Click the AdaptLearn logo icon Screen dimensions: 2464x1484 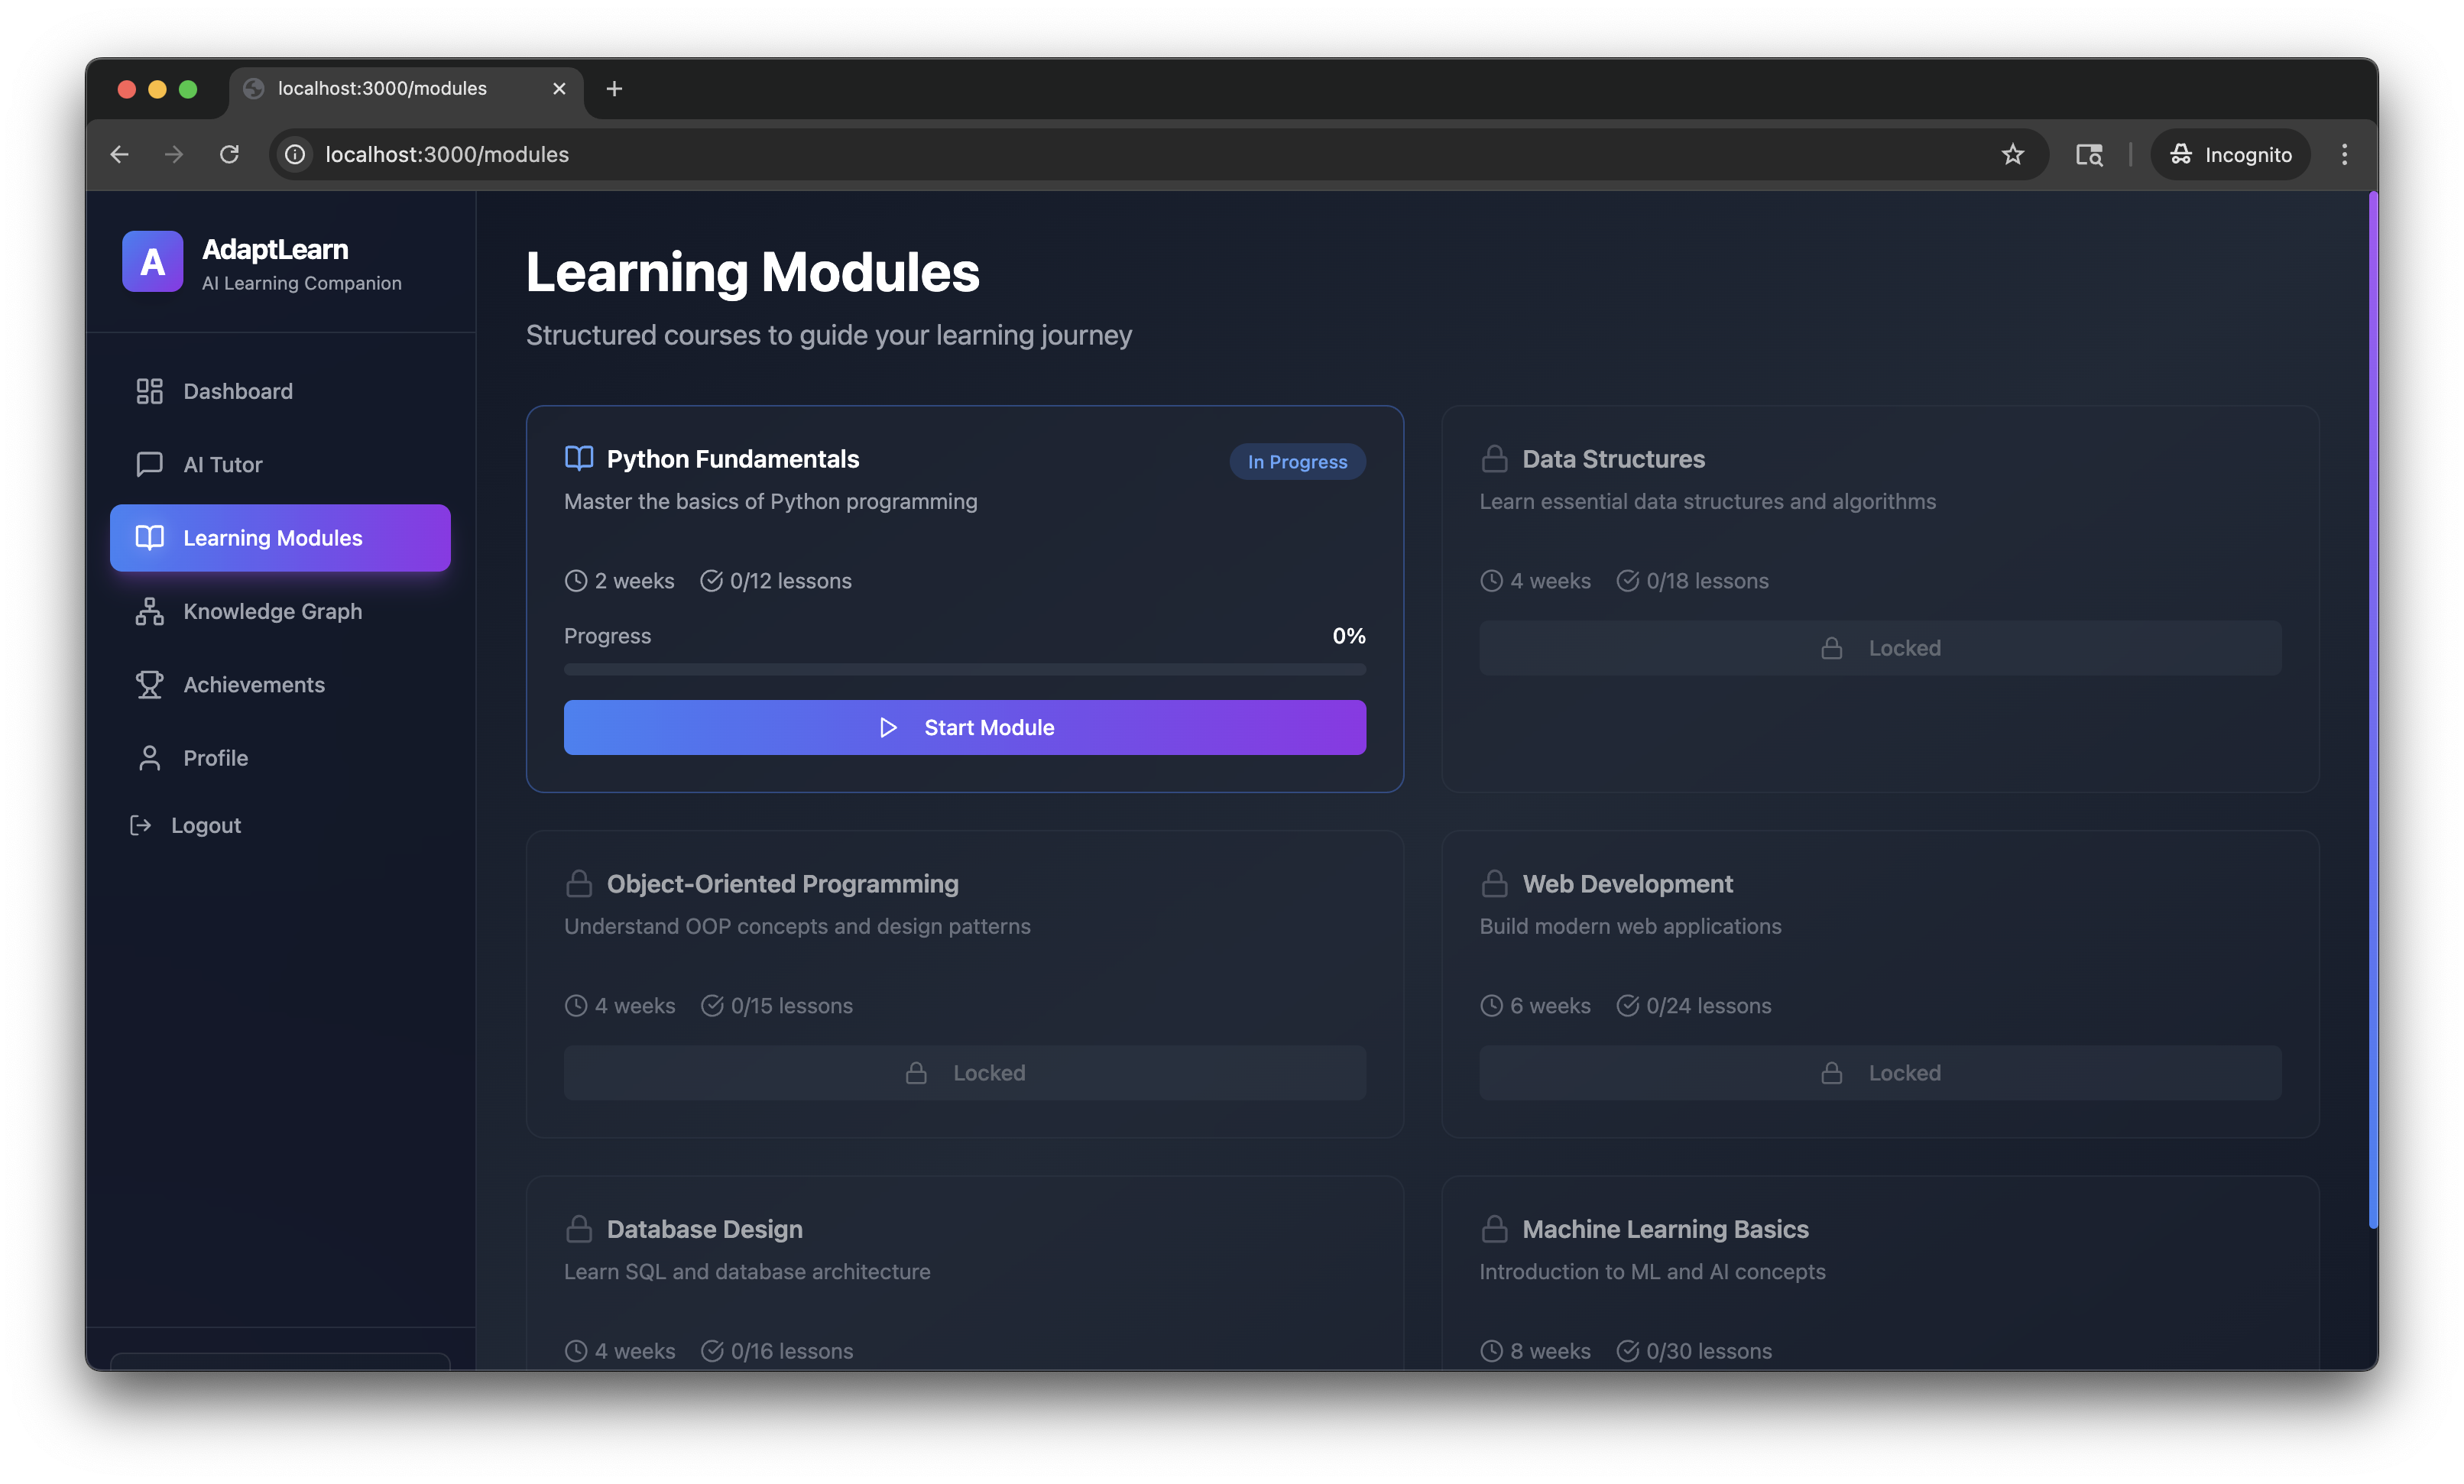click(x=152, y=262)
